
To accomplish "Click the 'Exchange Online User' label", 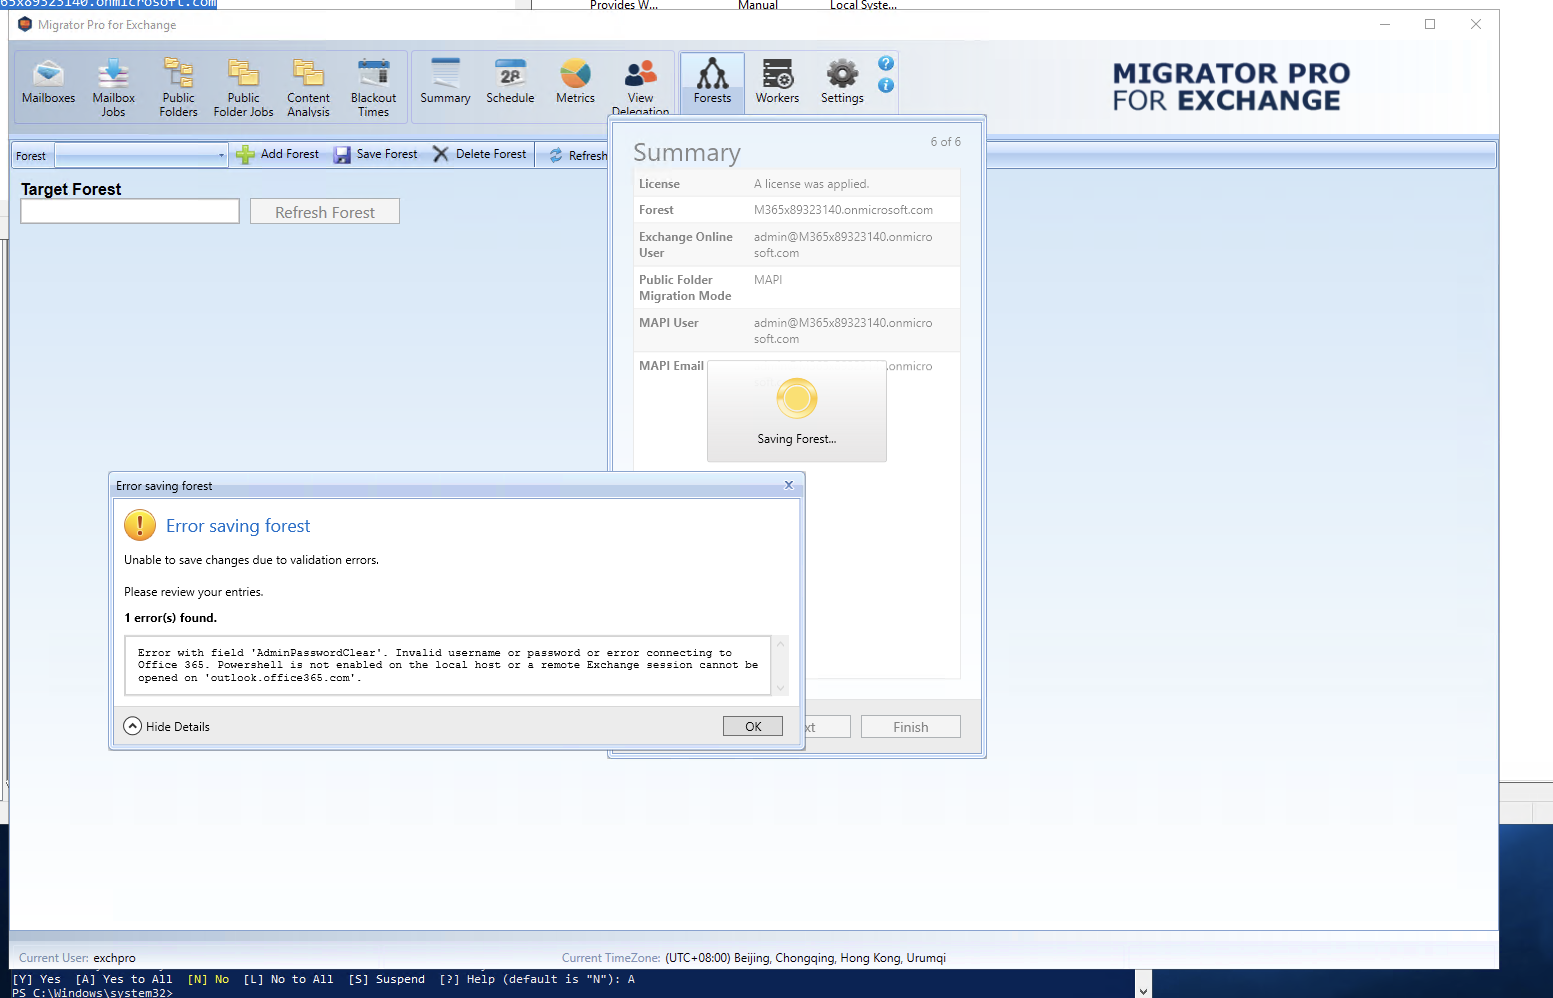I will [686, 245].
